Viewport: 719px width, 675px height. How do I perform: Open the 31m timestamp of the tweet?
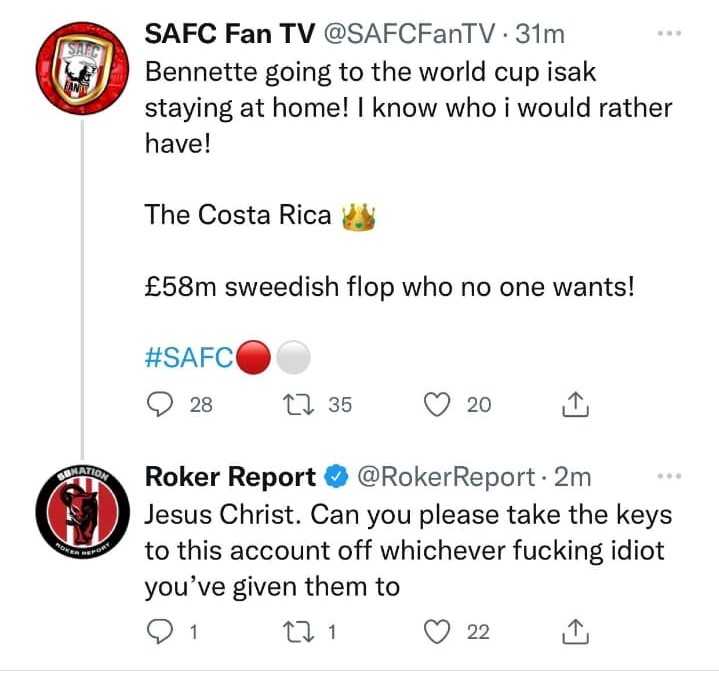(x=540, y=34)
